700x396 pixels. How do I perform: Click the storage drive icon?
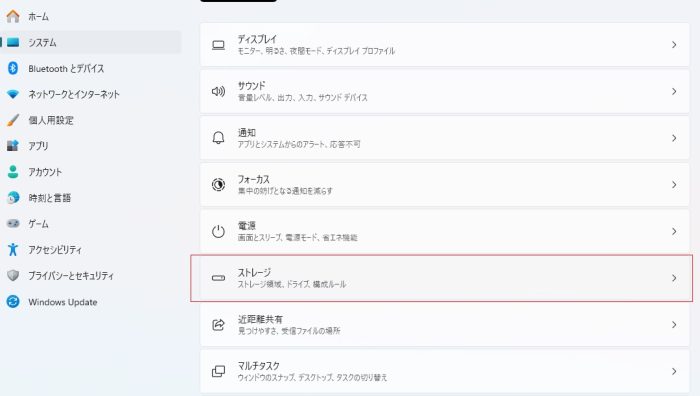pyautogui.click(x=218, y=278)
